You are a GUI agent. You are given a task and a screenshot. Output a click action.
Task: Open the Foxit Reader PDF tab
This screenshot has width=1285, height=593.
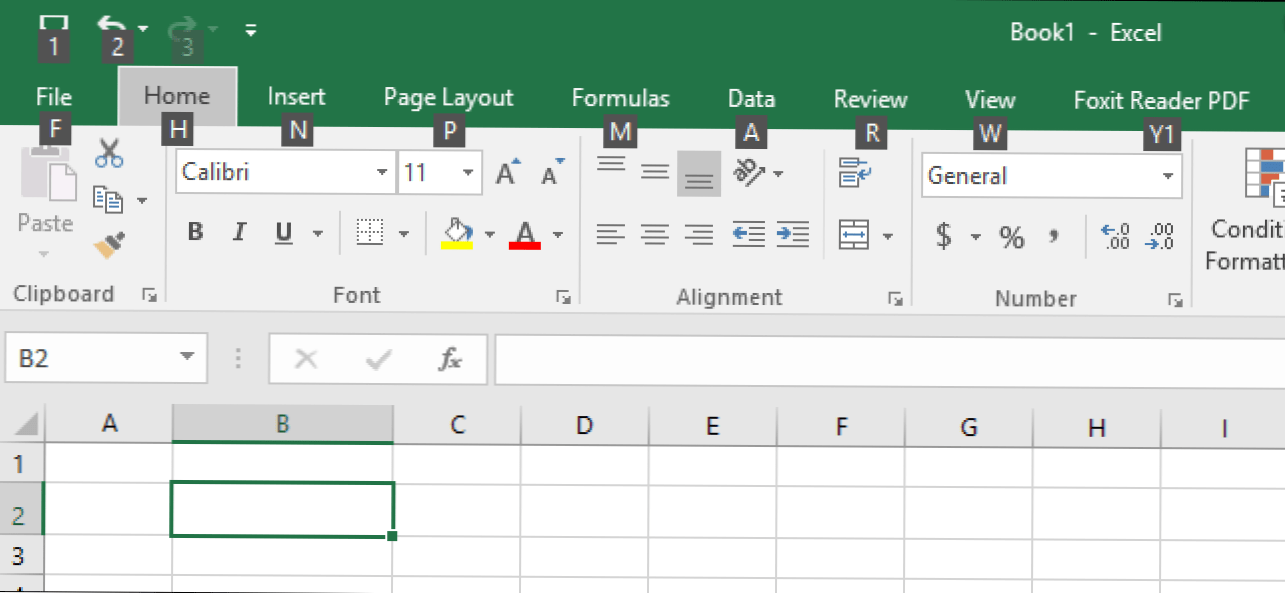pyautogui.click(x=1160, y=100)
